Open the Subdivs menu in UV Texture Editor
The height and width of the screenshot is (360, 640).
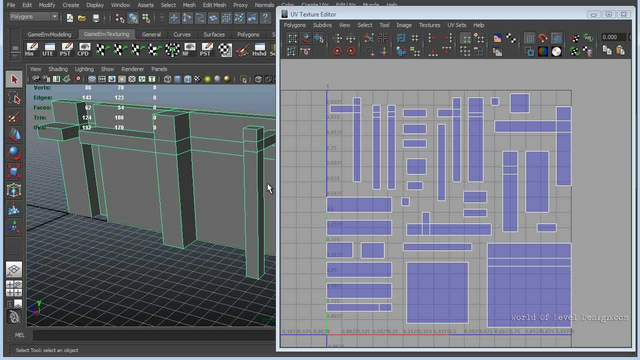point(322,25)
